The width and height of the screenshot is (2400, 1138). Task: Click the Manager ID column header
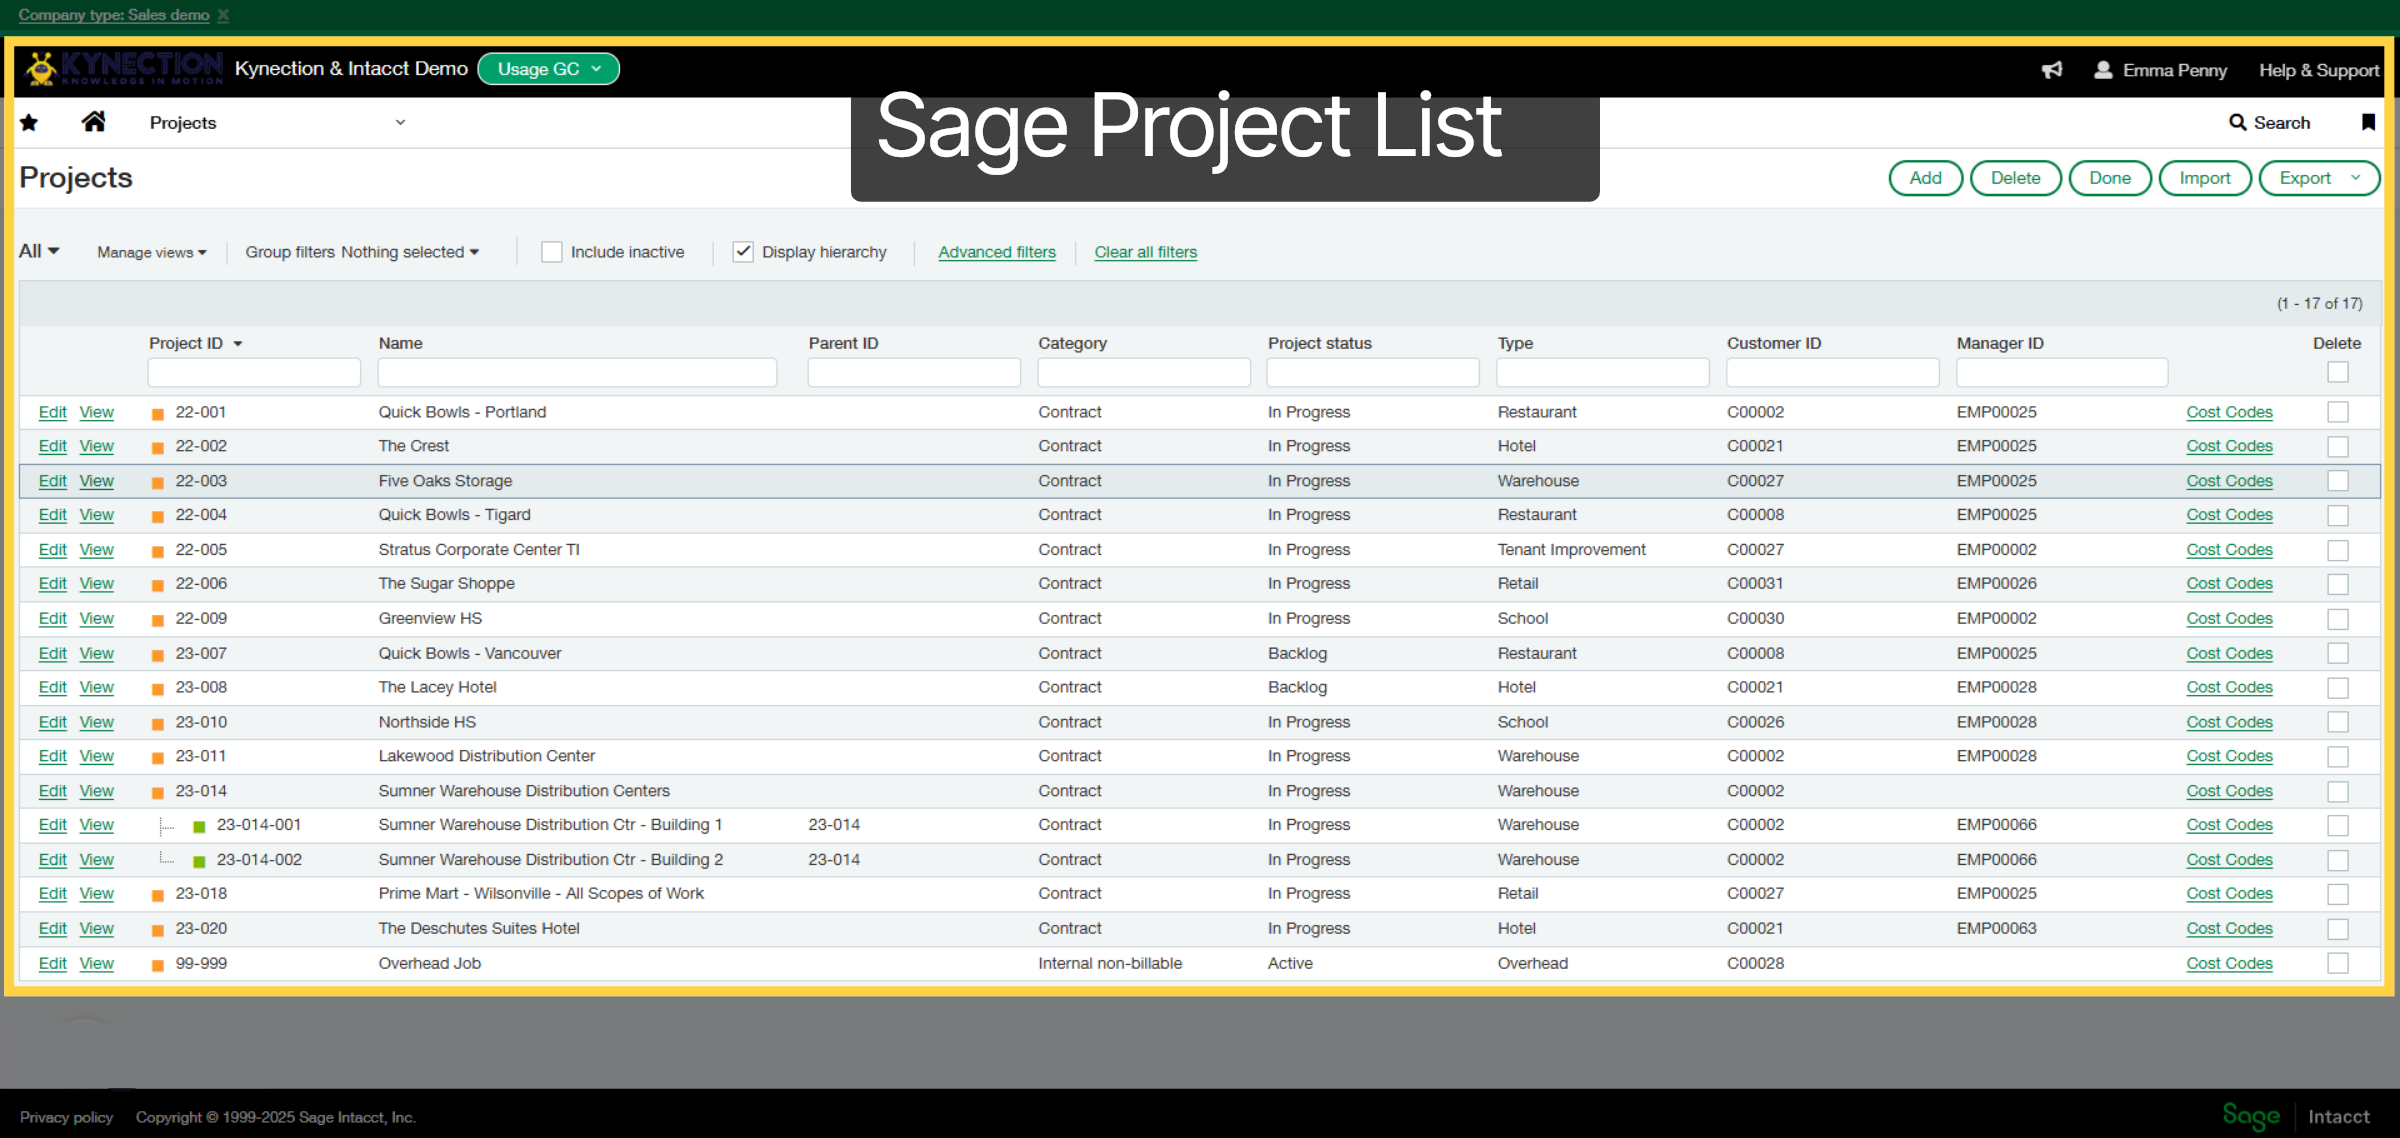point(1999,343)
